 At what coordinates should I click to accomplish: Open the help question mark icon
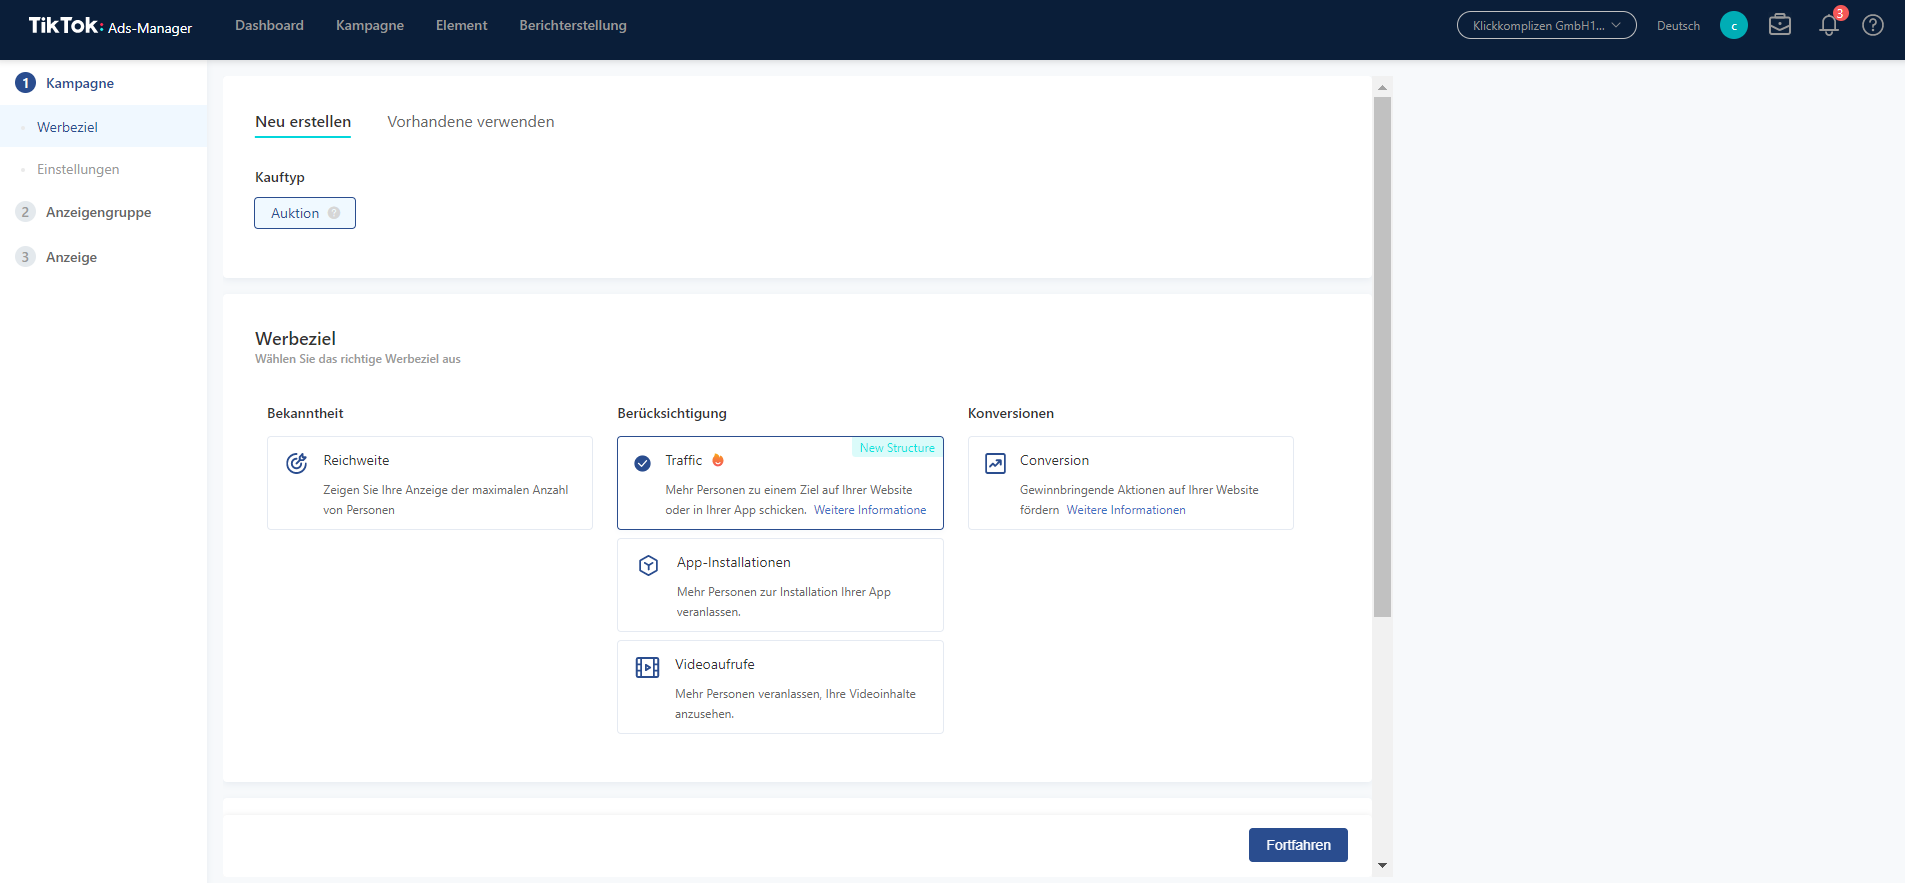(x=1873, y=25)
